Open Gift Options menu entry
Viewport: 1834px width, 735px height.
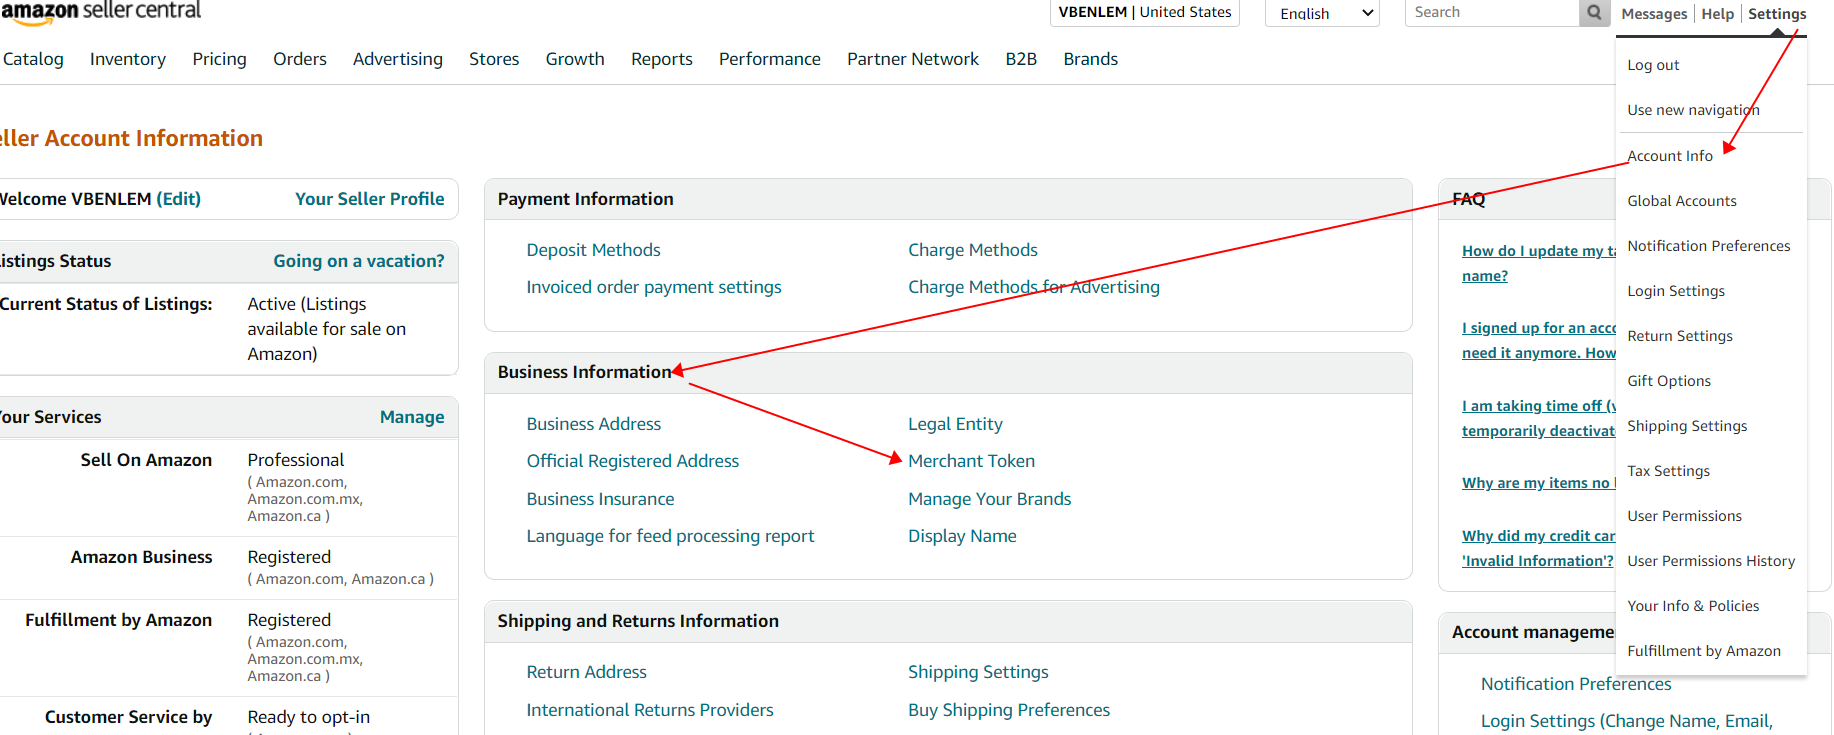(1669, 381)
